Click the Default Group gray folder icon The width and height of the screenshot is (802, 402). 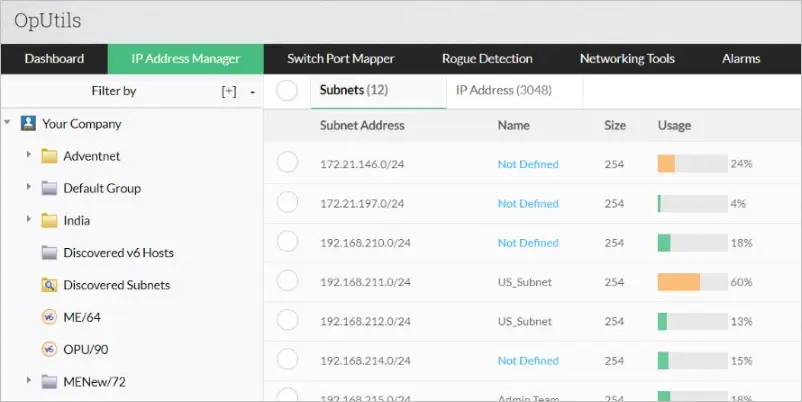coord(49,188)
